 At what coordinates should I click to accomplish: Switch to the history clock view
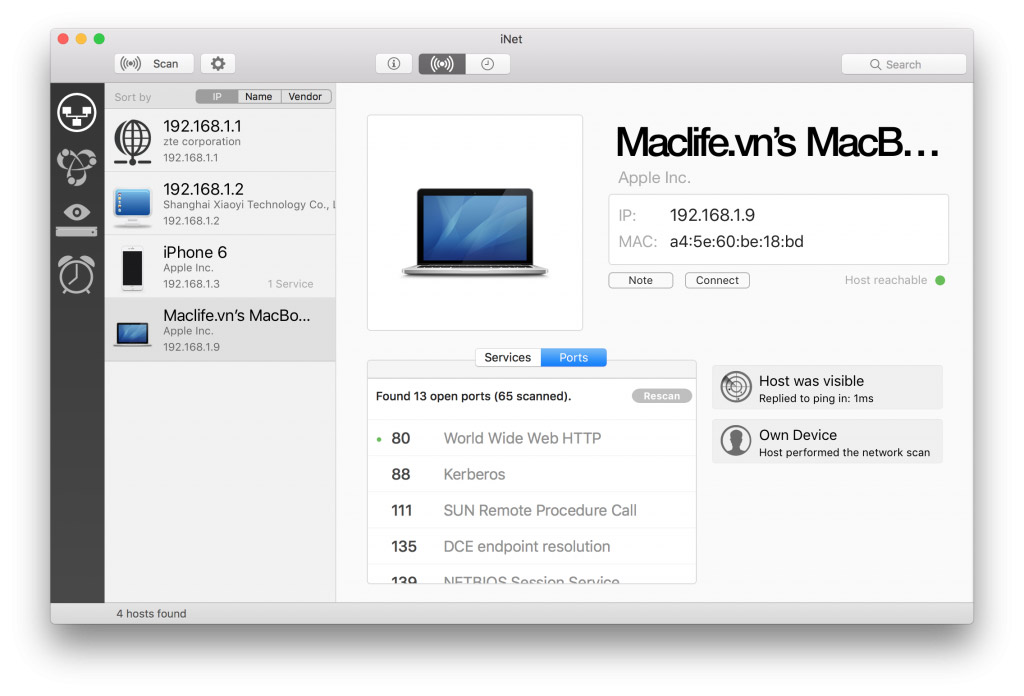487,63
